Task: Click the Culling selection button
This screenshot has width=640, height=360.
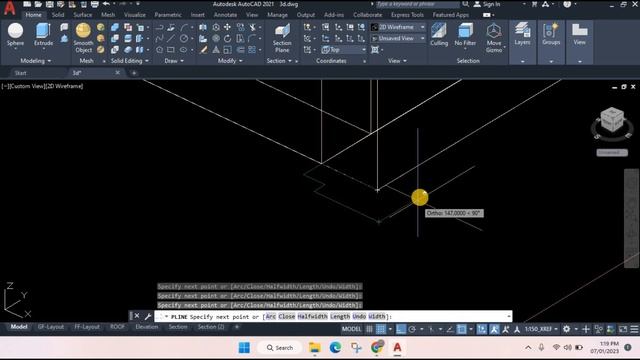Action: 439,34
